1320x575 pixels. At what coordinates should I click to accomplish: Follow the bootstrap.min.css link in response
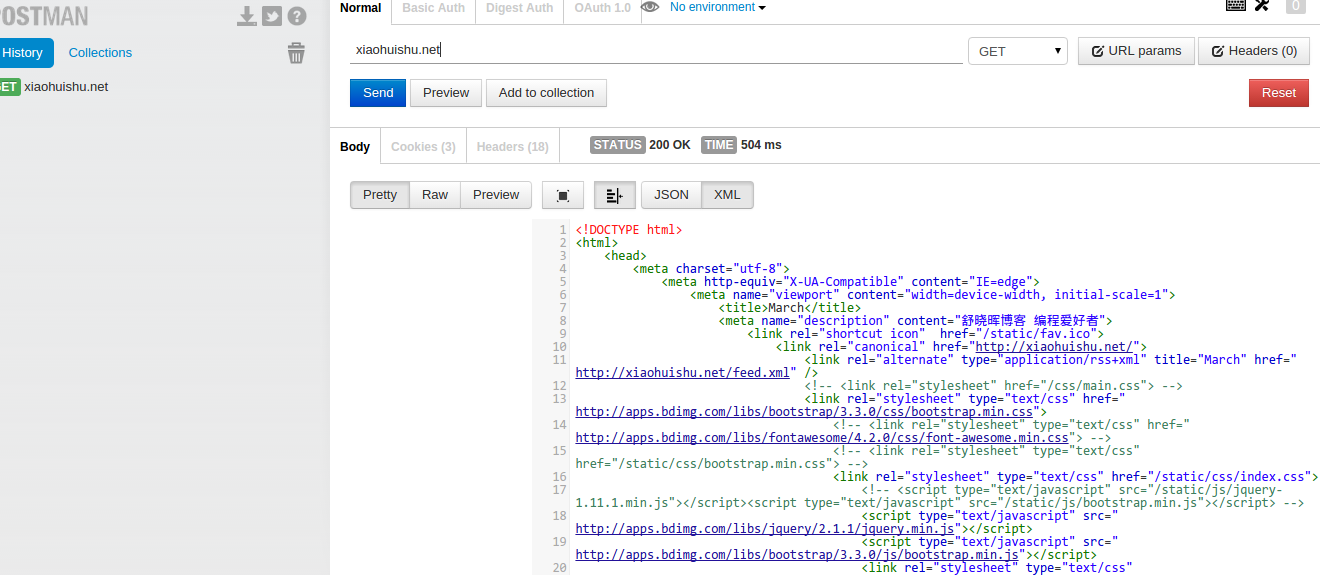804,412
